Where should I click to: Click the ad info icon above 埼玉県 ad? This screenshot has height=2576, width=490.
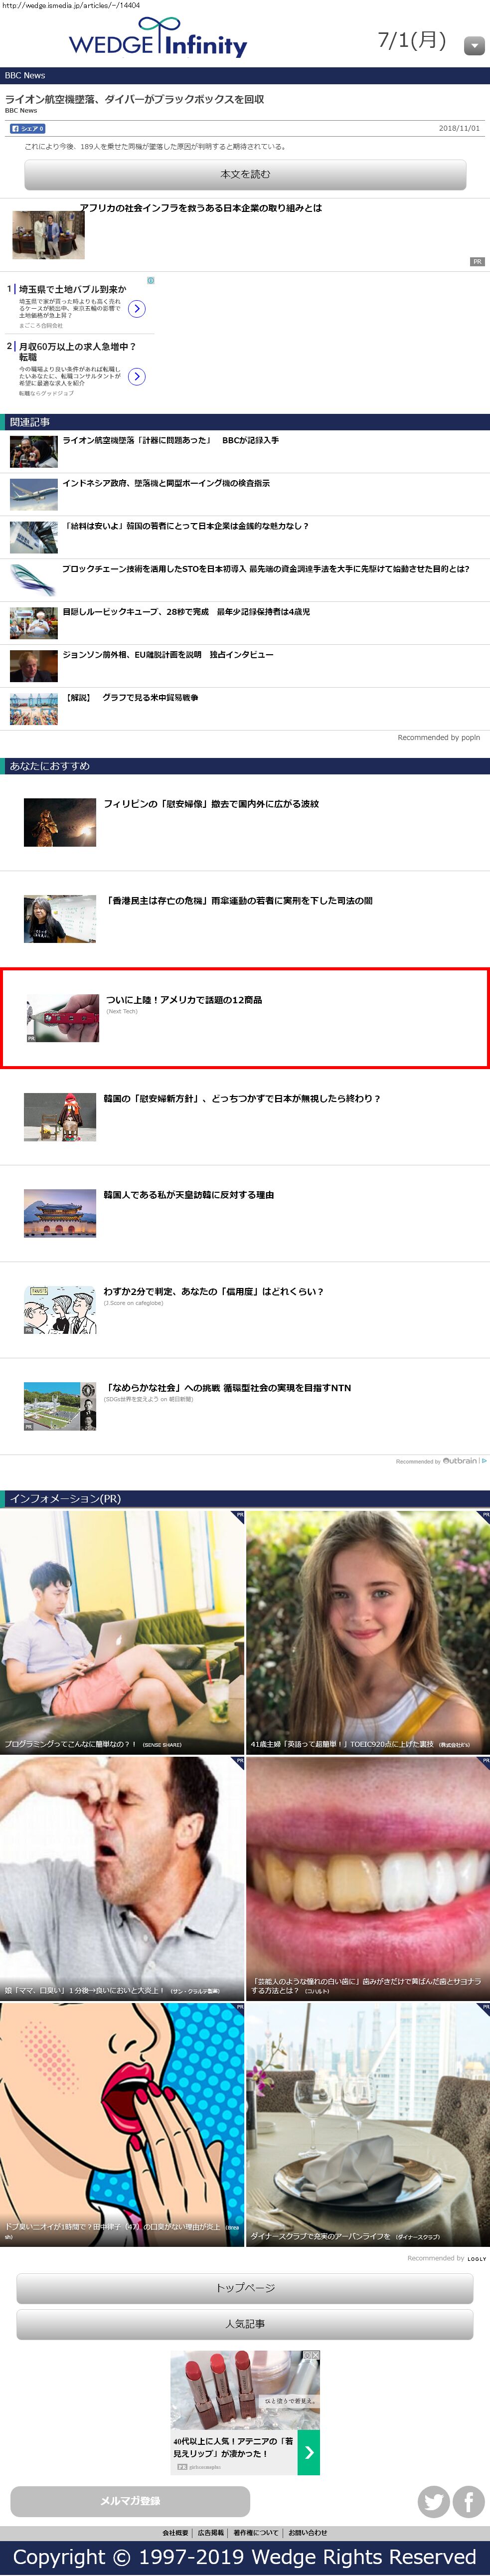click(x=151, y=281)
